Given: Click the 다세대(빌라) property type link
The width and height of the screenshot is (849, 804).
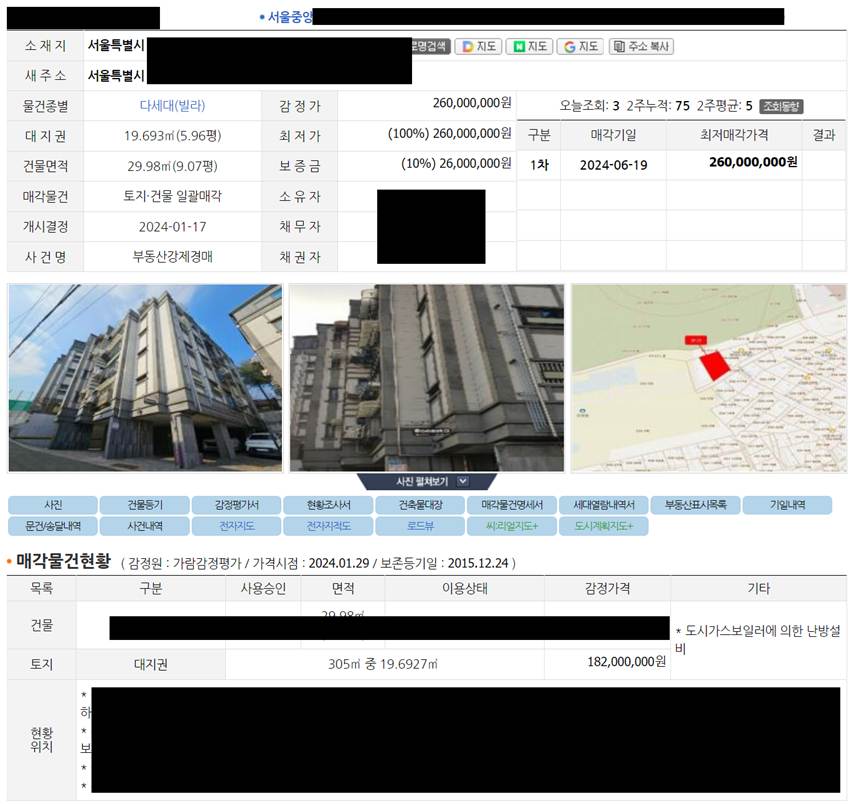Looking at the screenshot, I should click(x=172, y=105).
